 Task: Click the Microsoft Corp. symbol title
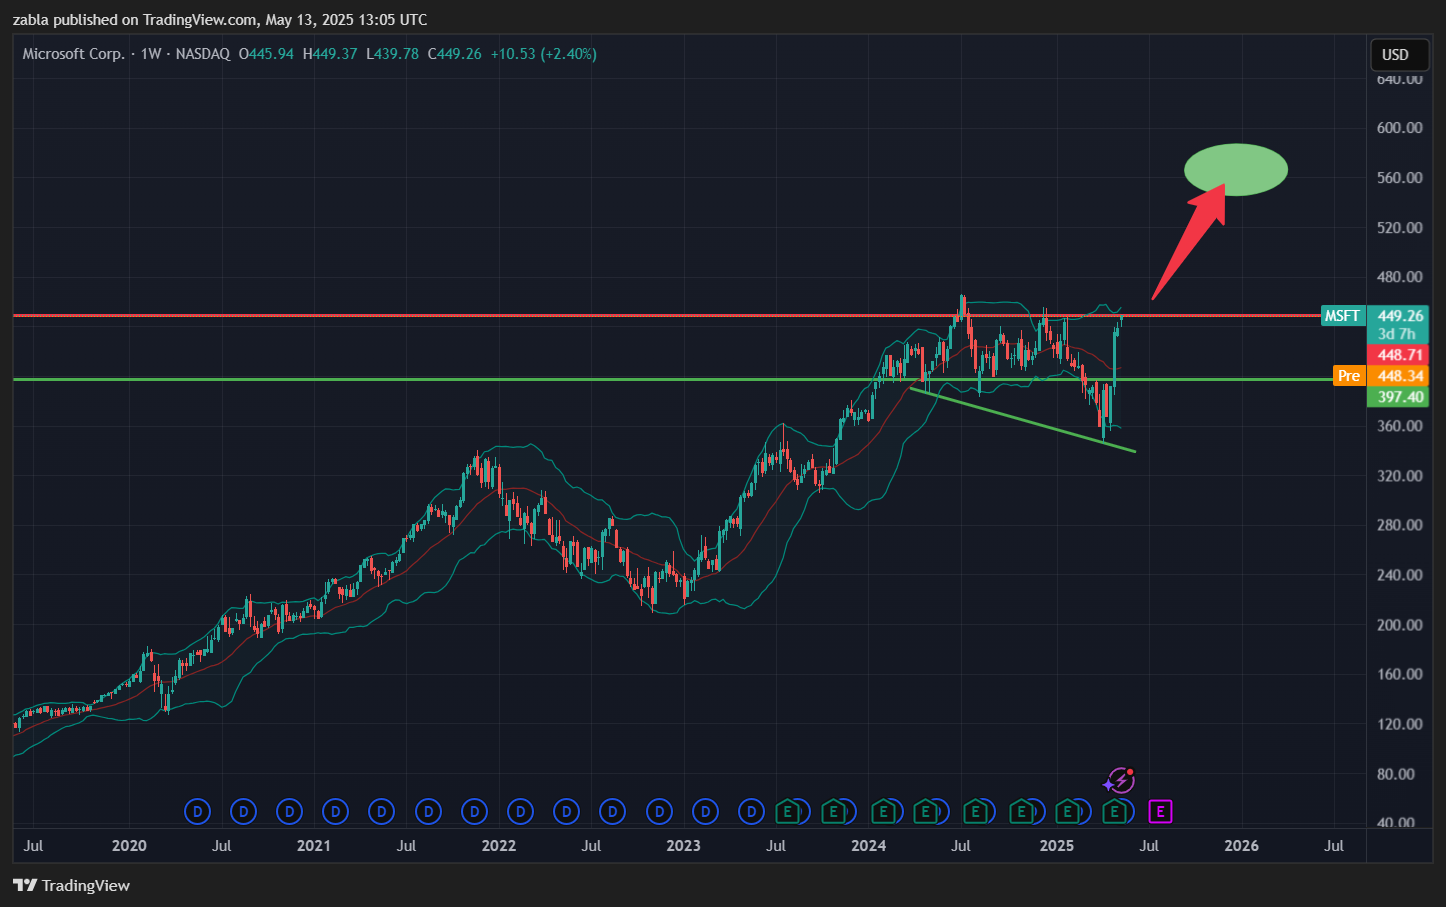73,54
